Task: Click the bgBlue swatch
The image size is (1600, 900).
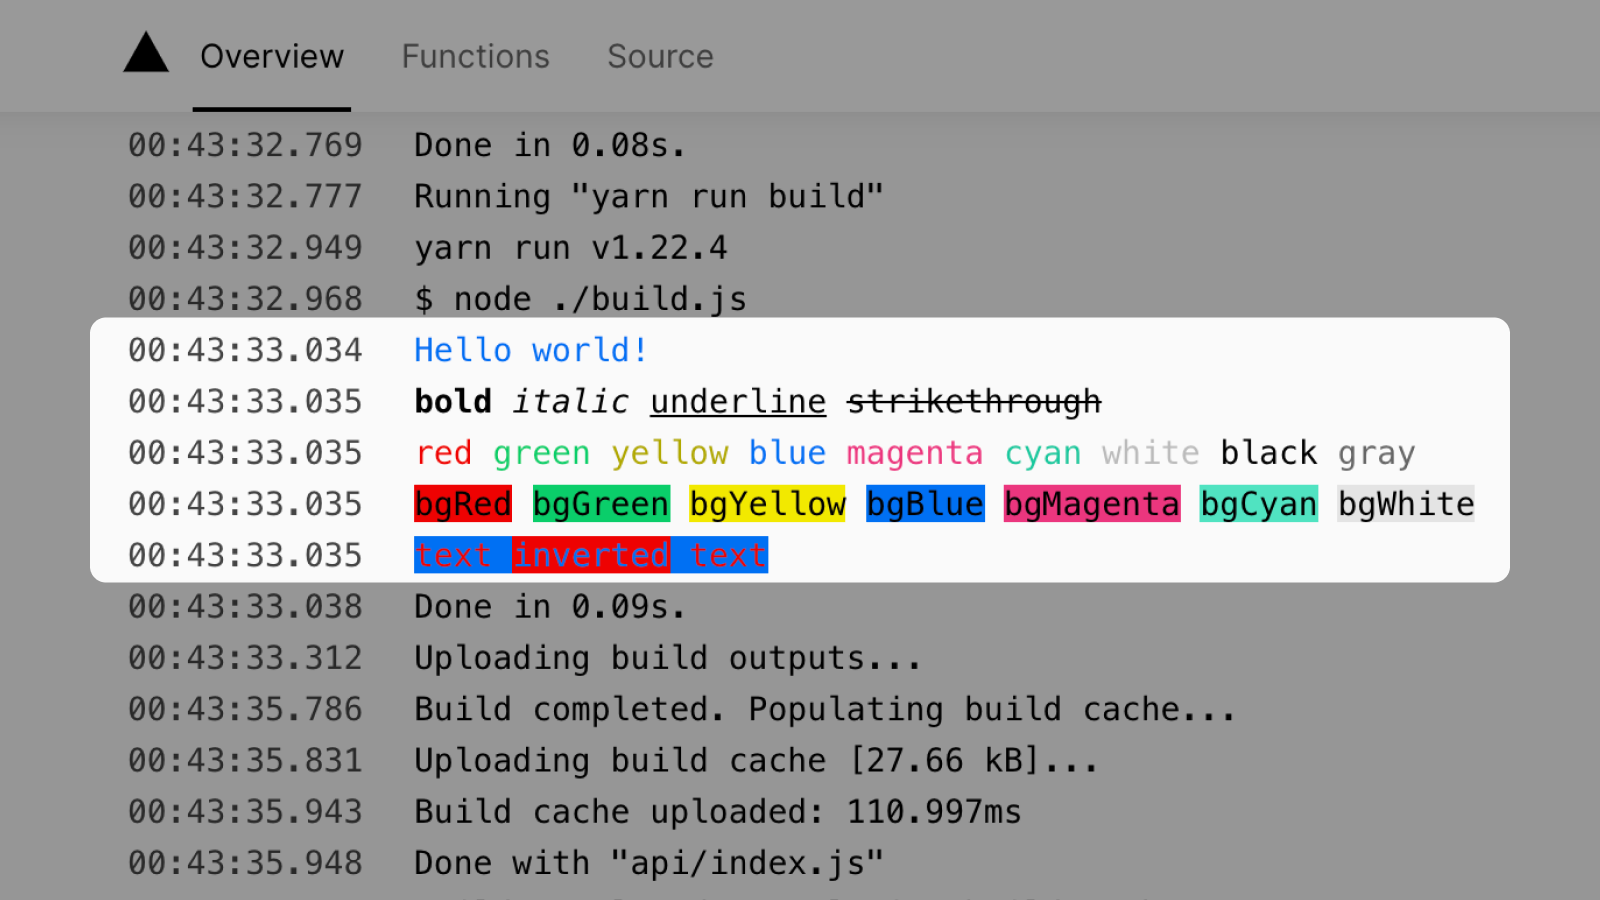Action: 924,503
